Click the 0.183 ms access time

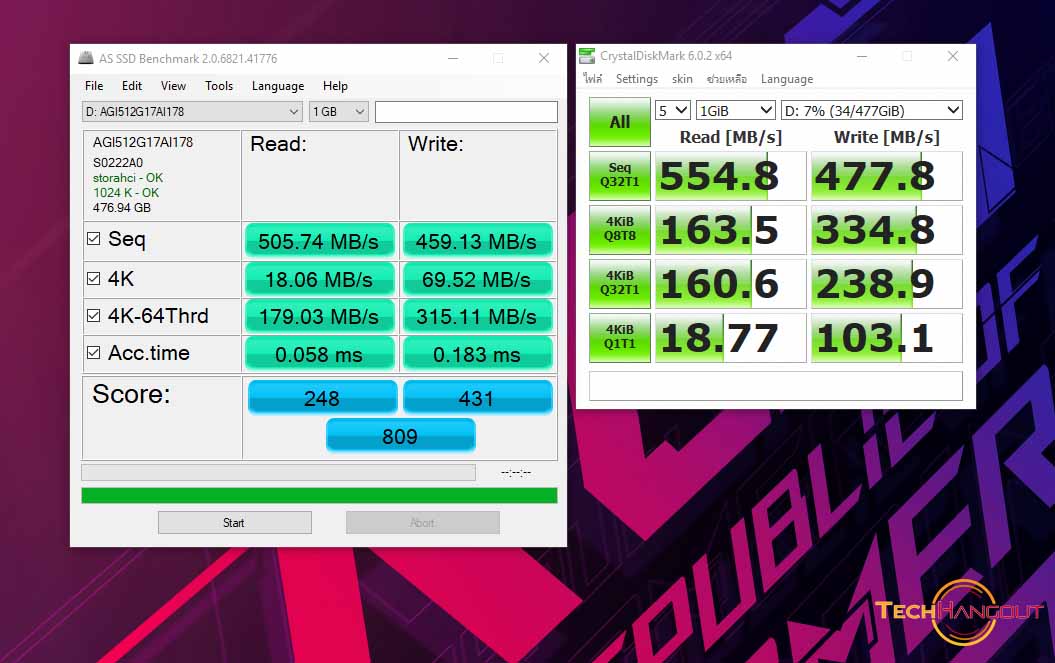pos(477,354)
